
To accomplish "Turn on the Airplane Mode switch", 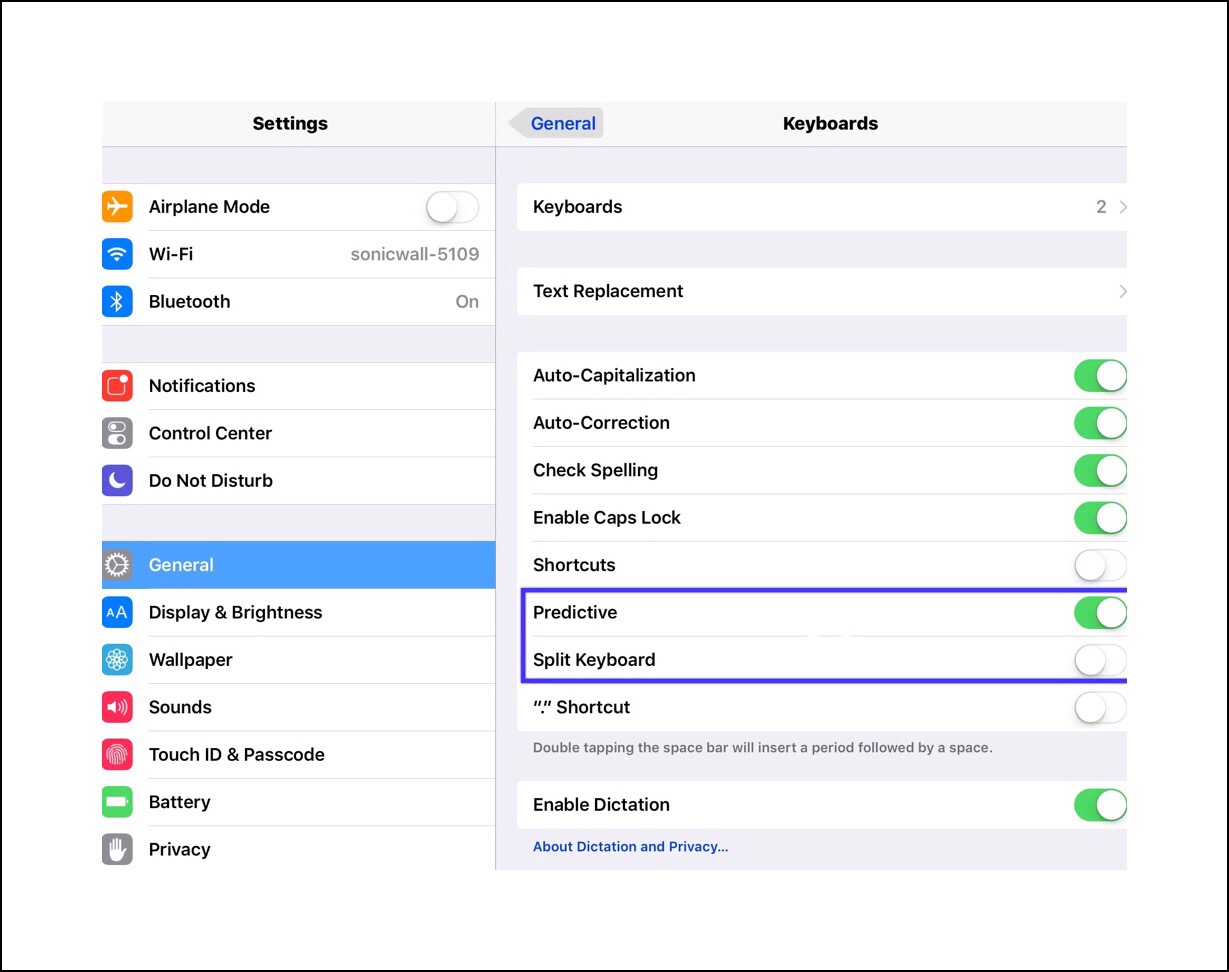I will tap(452, 207).
